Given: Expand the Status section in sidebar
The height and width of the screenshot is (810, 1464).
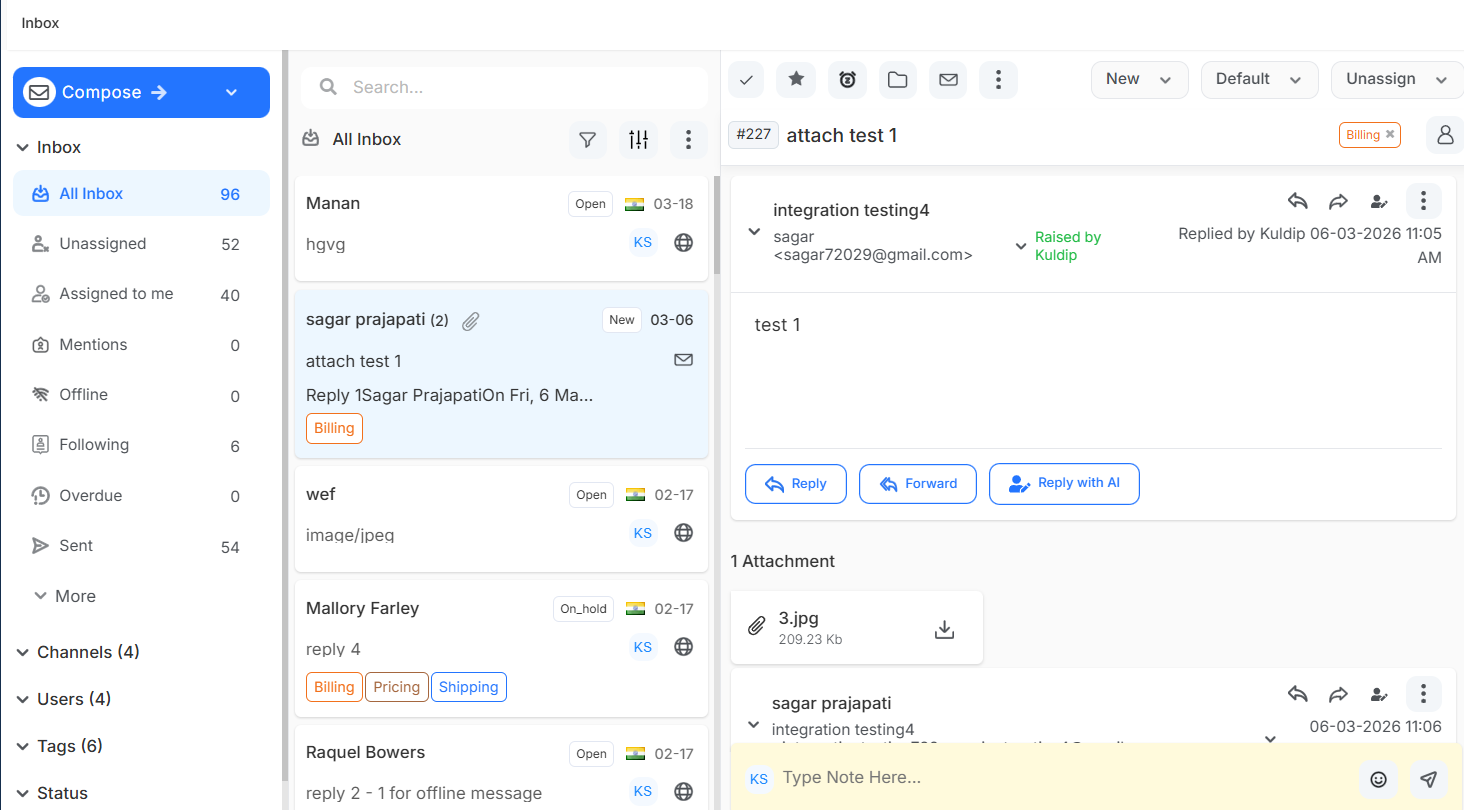Looking at the screenshot, I should 52,793.
